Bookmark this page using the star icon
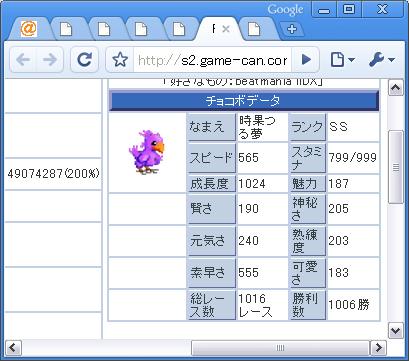The width and height of the screenshot is (409, 361). point(120,60)
